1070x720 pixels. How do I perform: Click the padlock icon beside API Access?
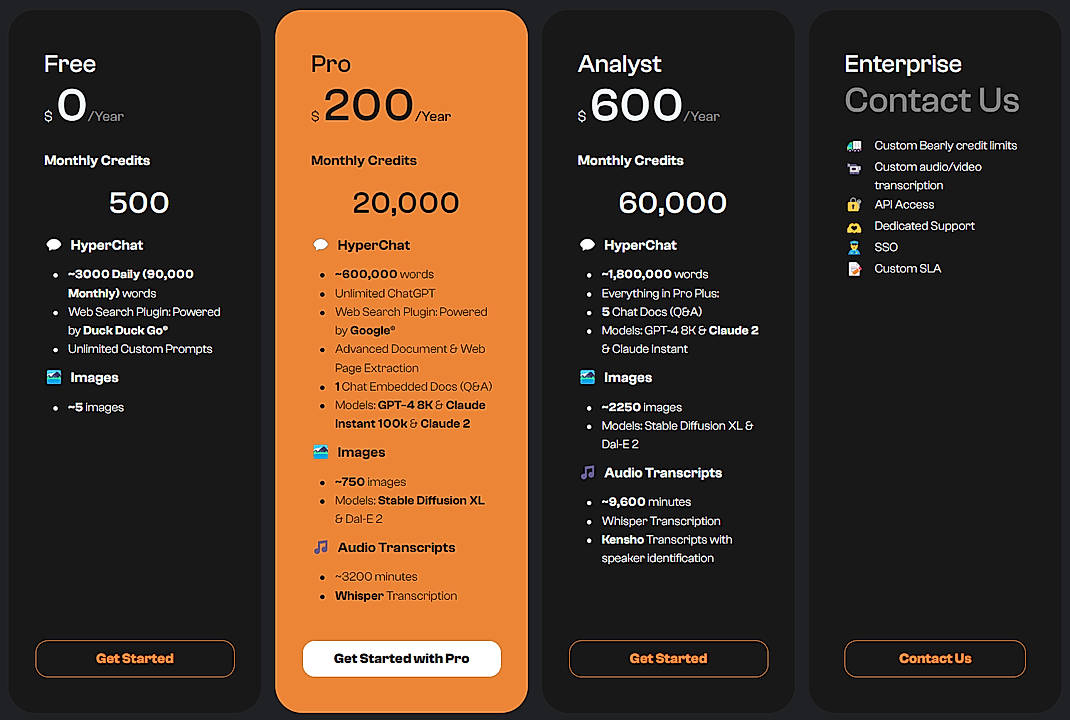(856, 204)
